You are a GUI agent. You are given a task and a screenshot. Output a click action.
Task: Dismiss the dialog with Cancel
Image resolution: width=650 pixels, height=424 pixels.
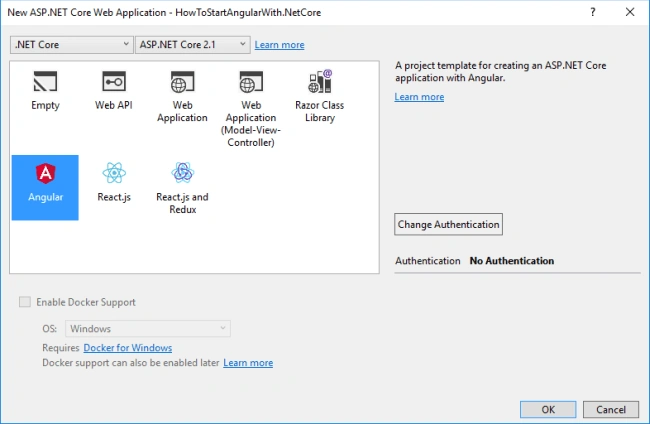611,409
